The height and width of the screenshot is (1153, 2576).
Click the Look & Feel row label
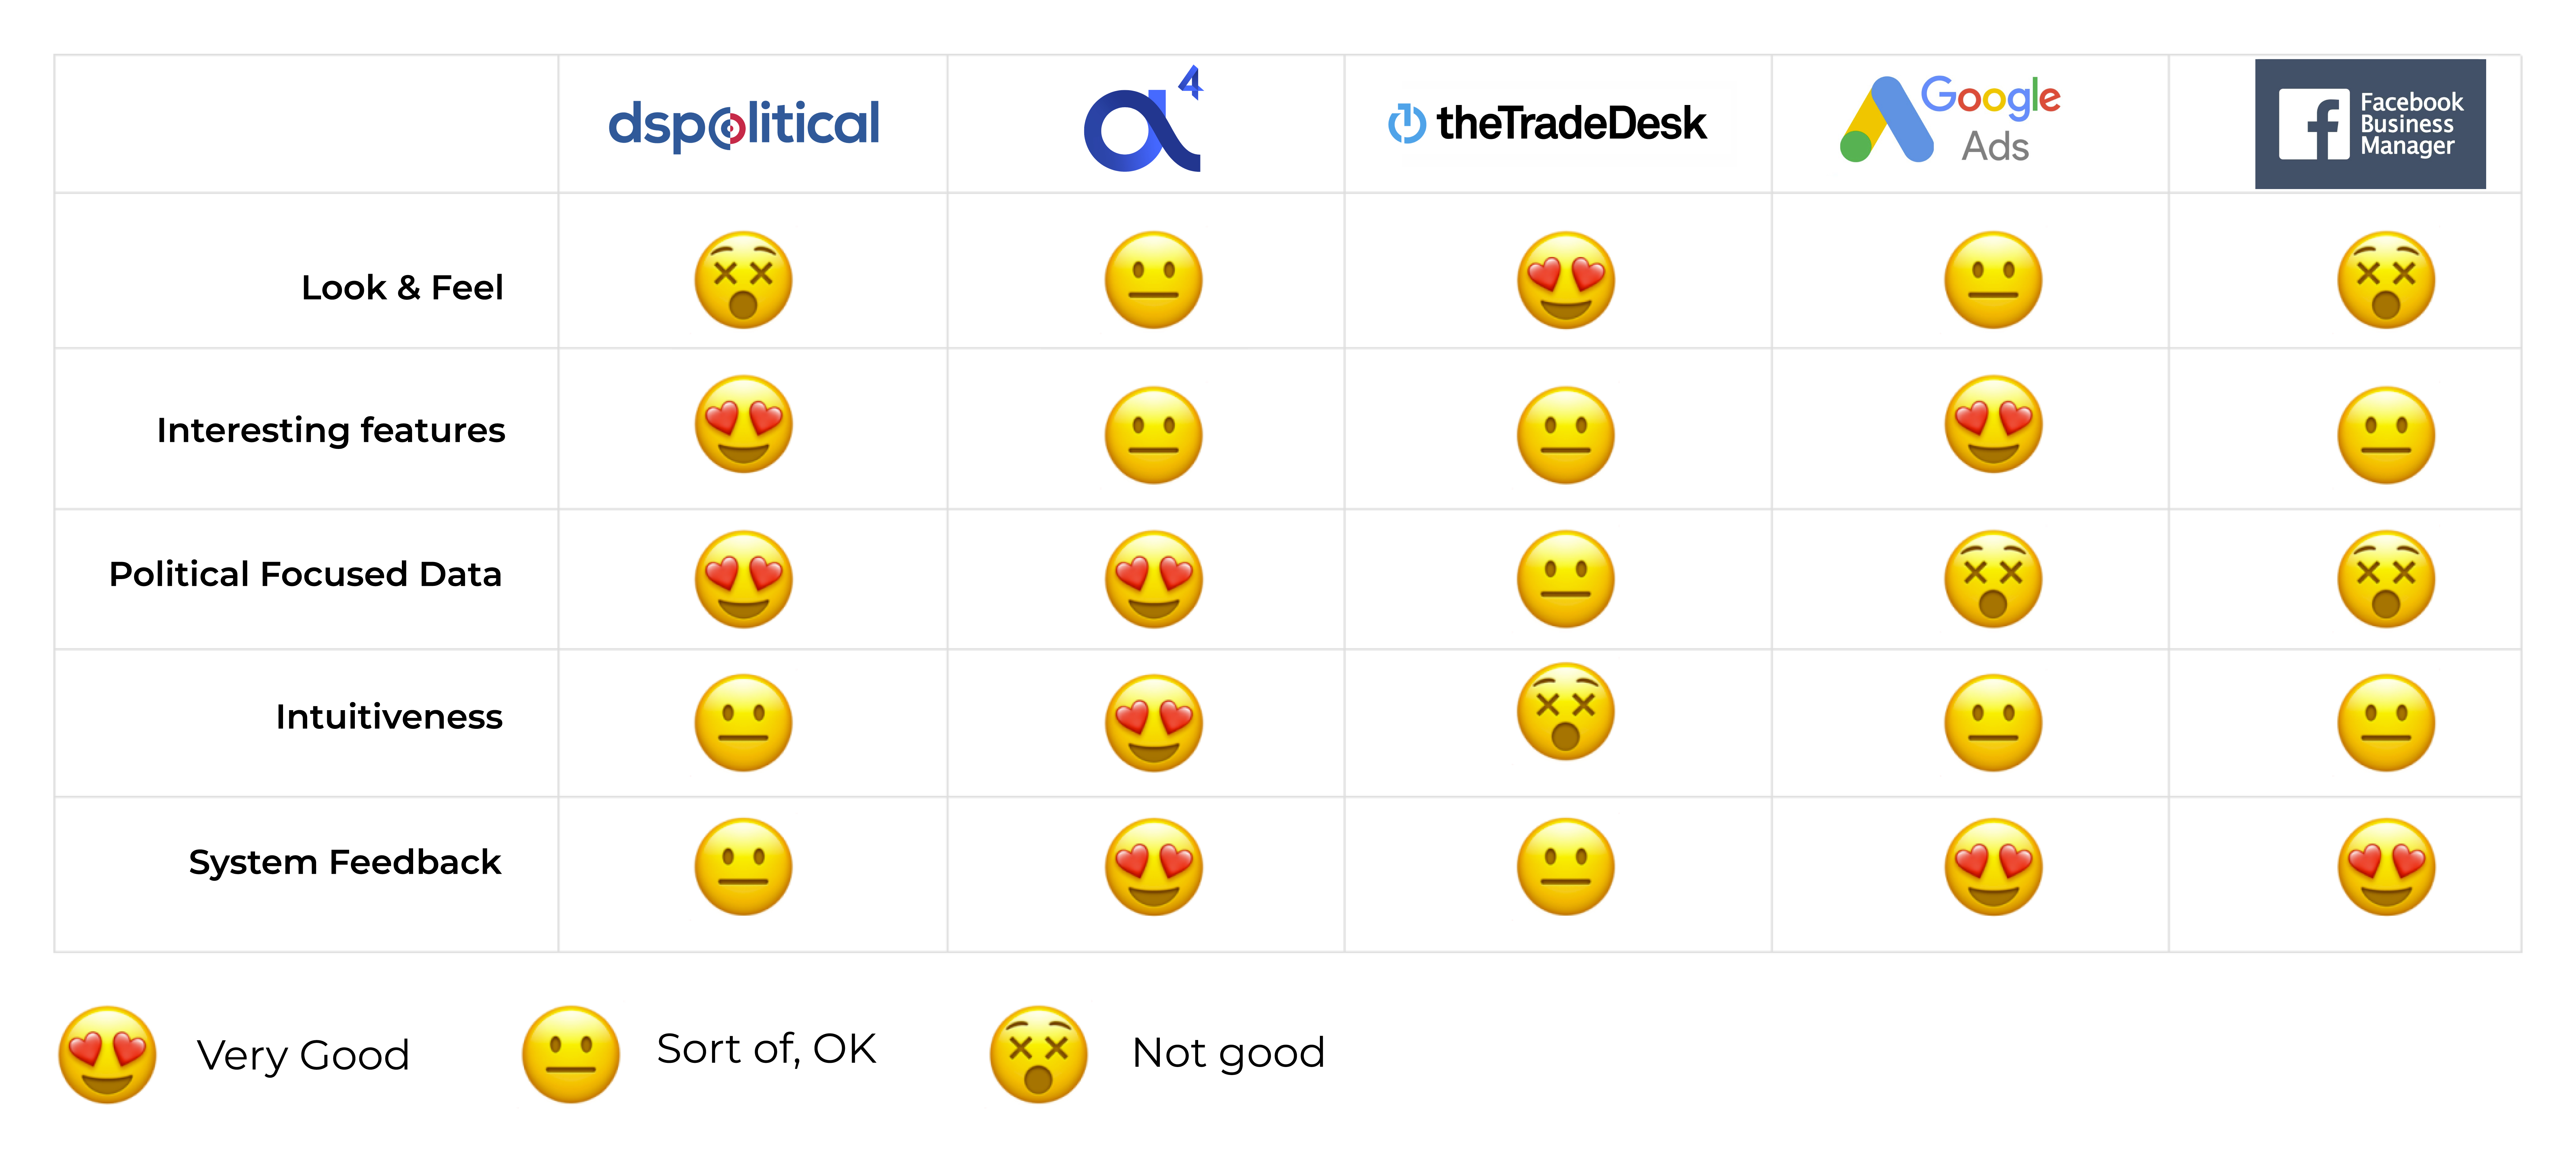coord(402,288)
